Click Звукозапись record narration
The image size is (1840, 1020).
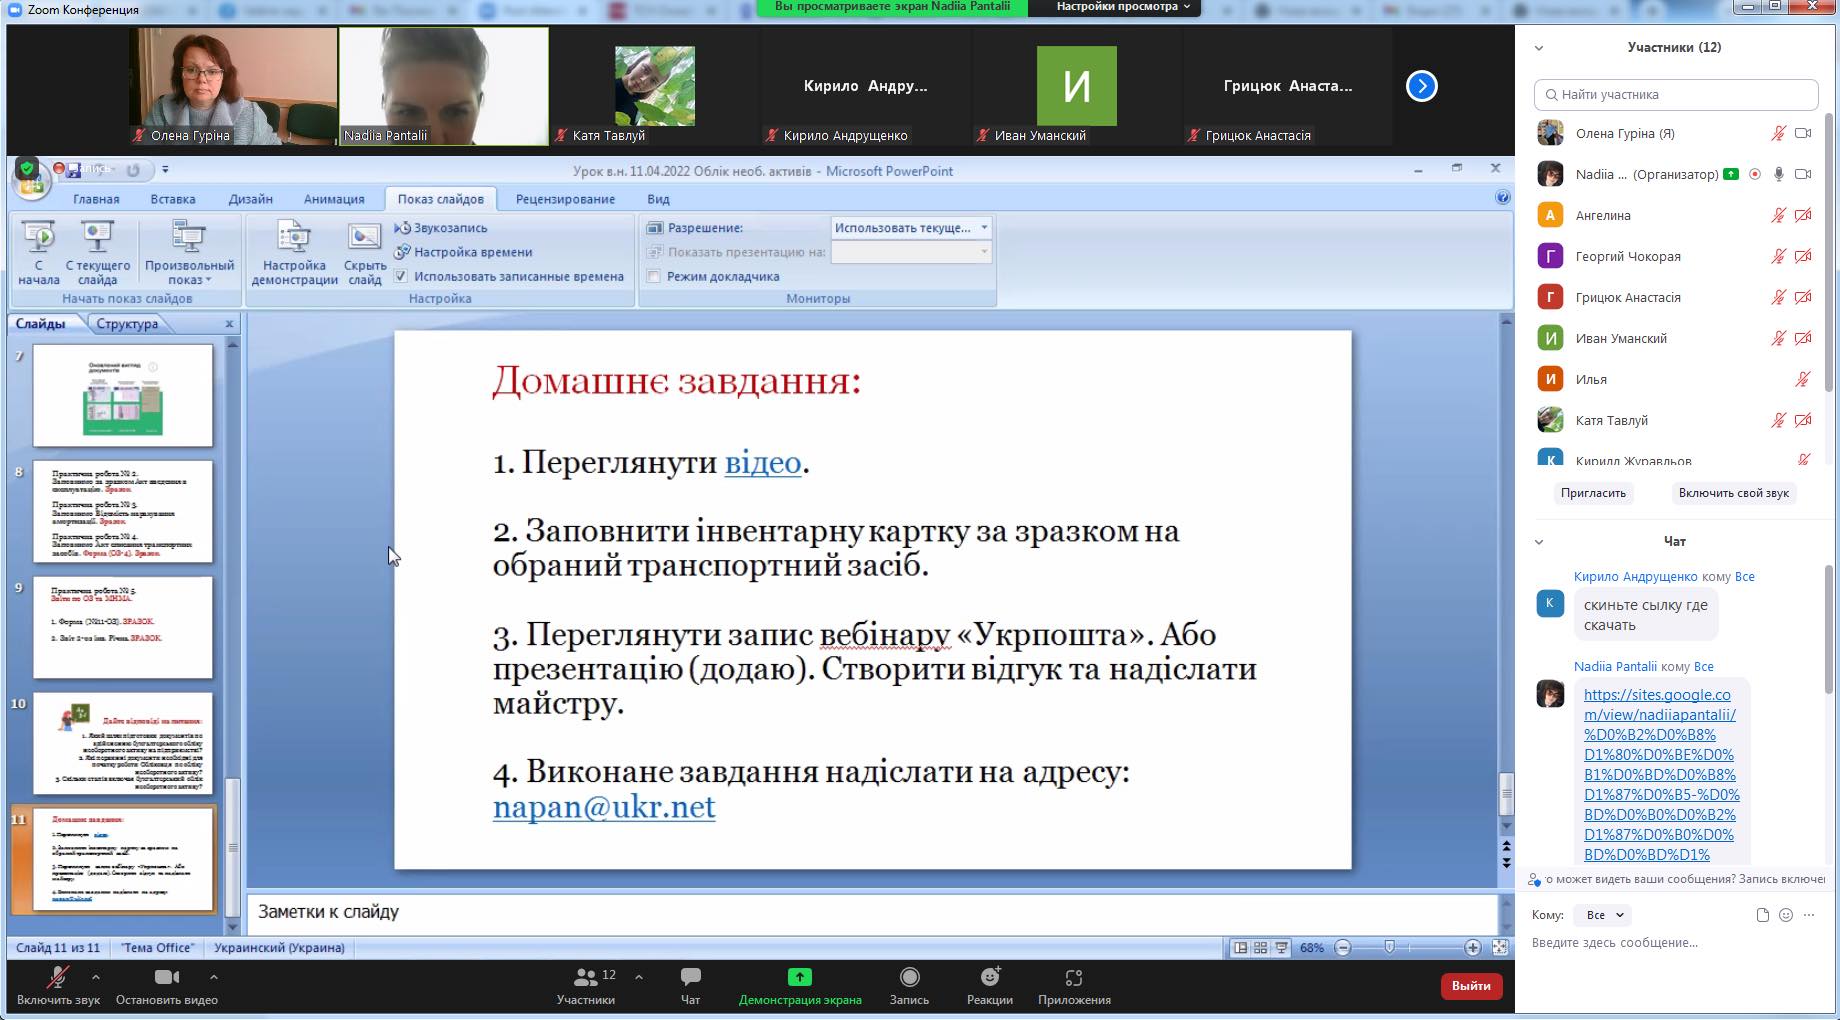coord(441,228)
